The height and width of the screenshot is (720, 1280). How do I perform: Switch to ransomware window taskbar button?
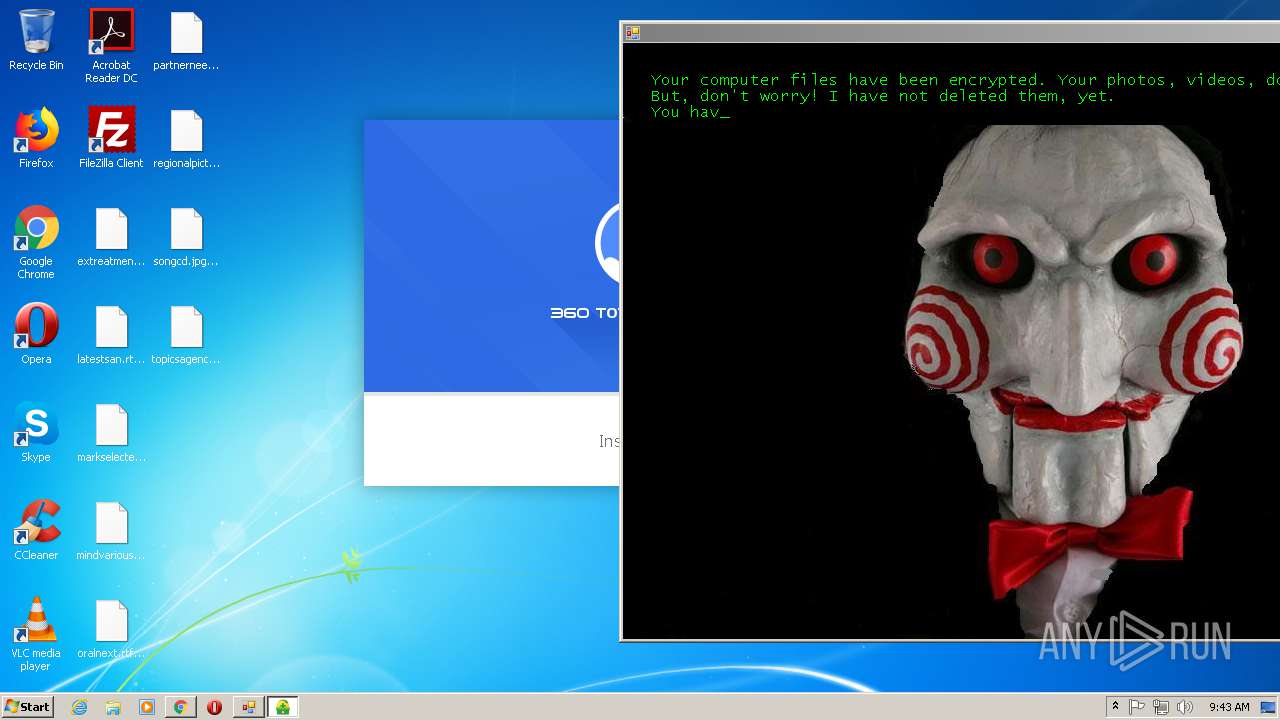[x=248, y=707]
